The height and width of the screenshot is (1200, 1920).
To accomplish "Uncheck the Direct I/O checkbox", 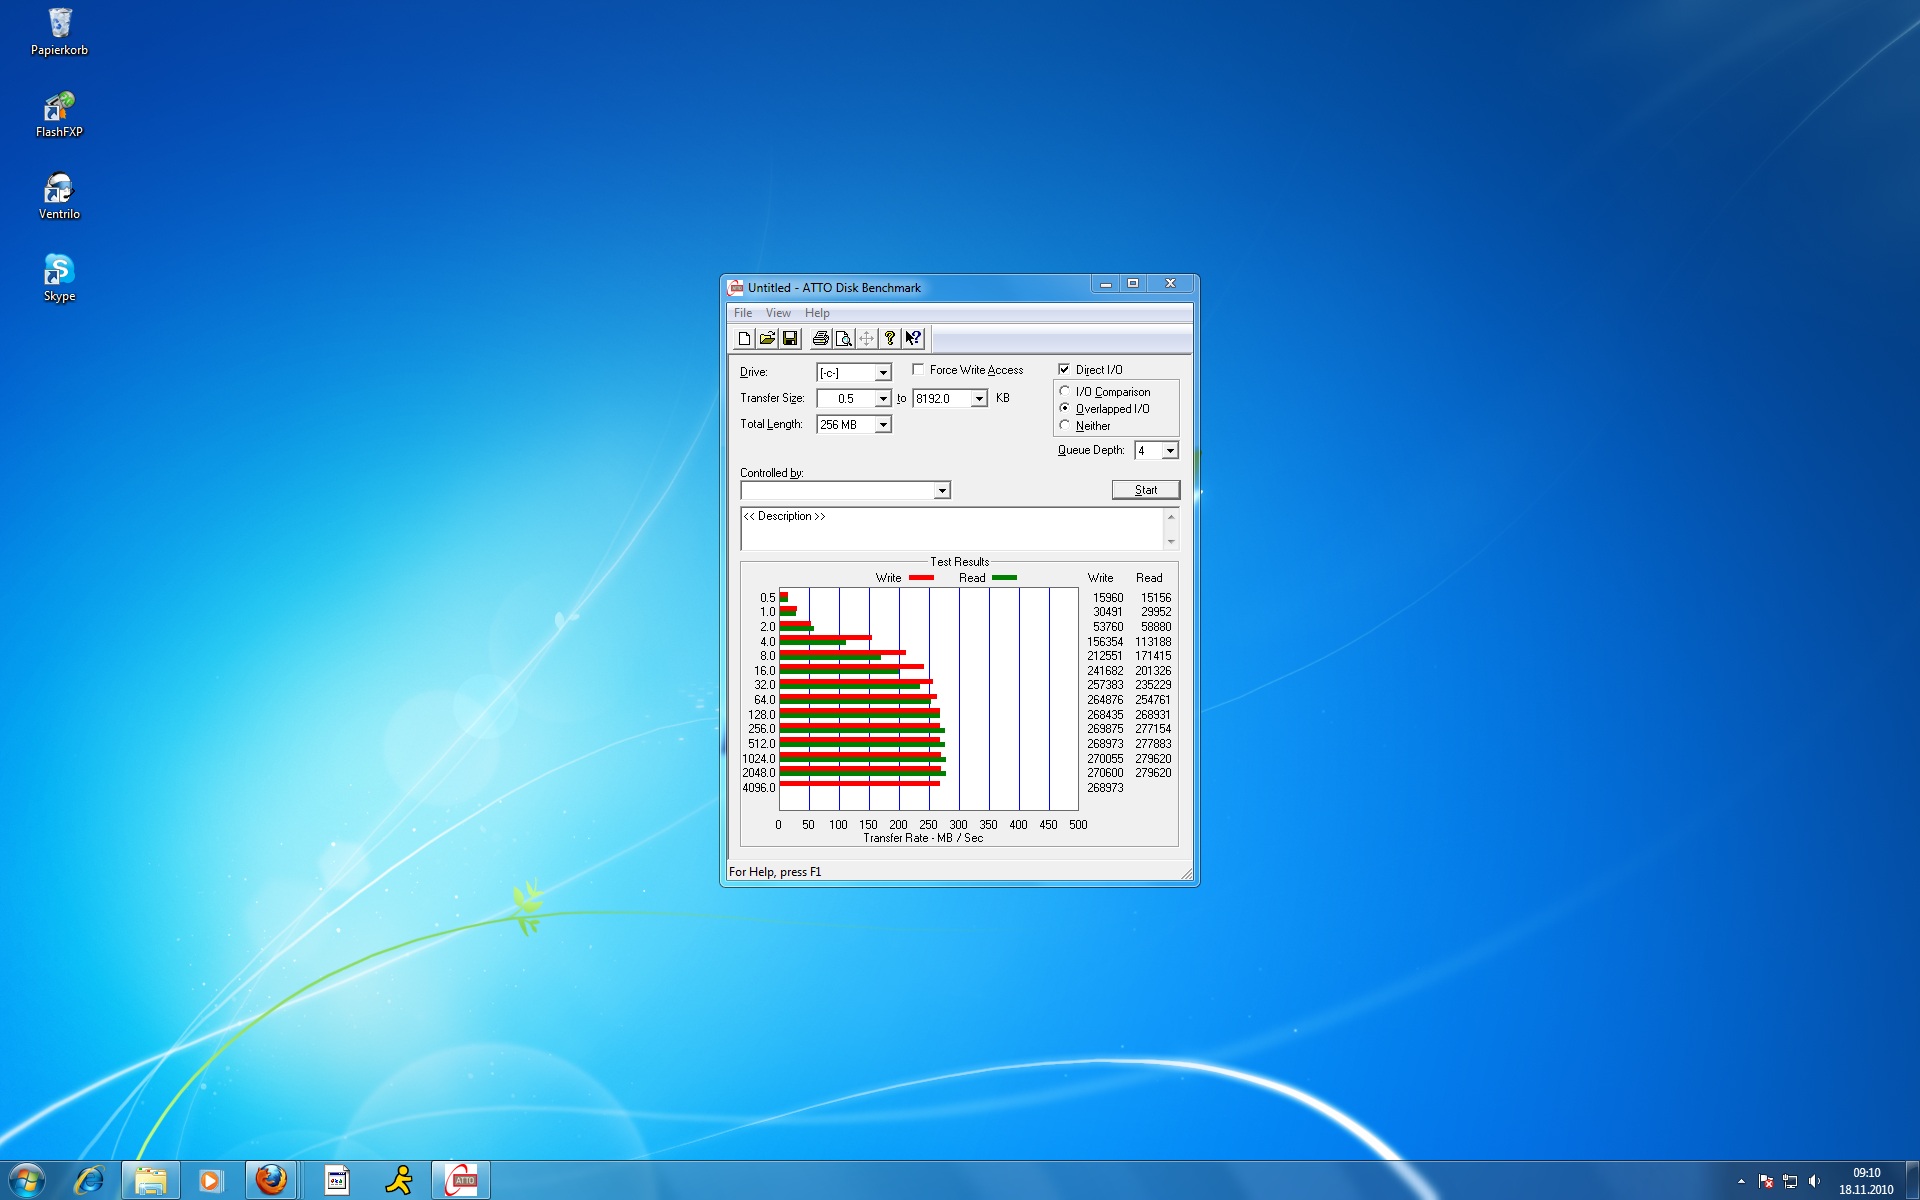I will tap(1064, 370).
